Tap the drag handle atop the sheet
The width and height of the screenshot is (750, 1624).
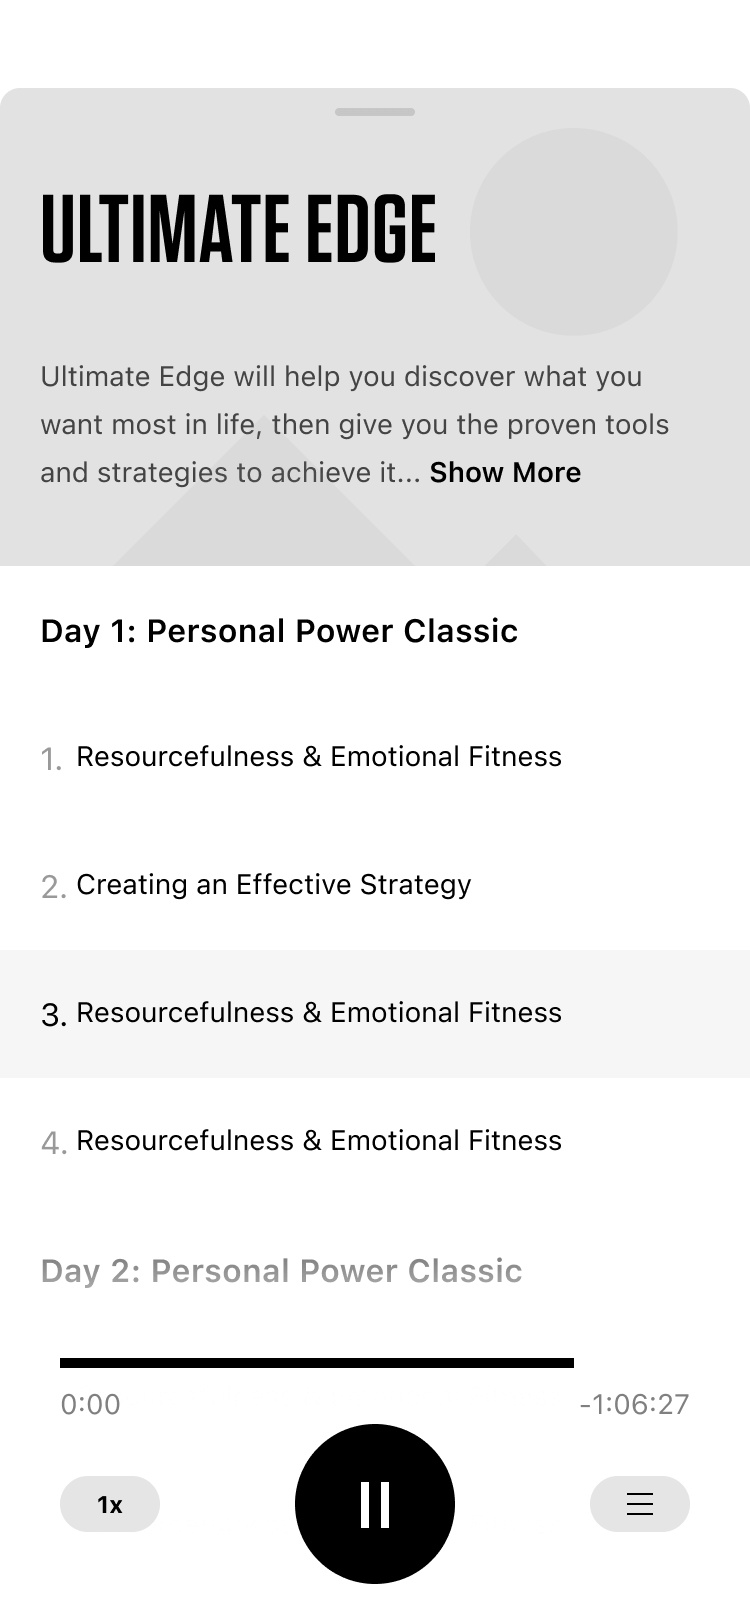[x=375, y=112]
